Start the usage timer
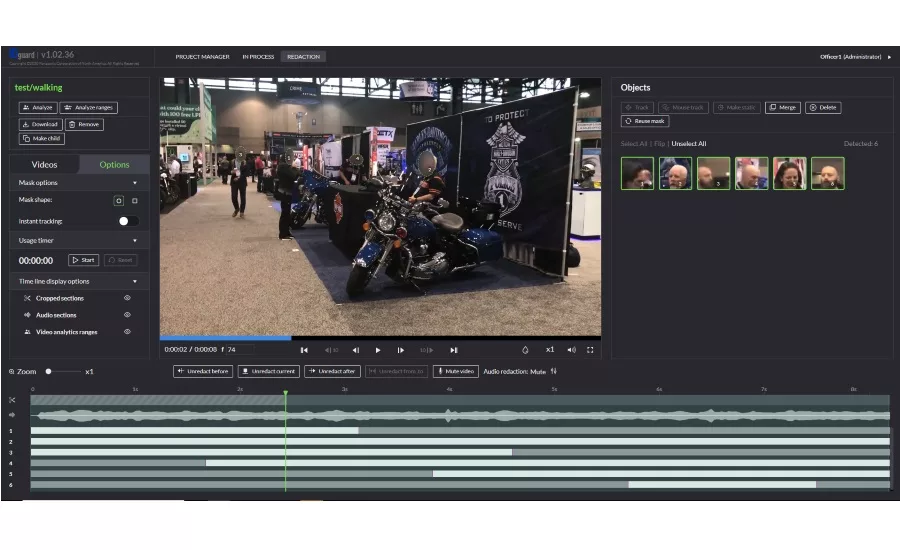Screen dimensions: 900x550 83,260
